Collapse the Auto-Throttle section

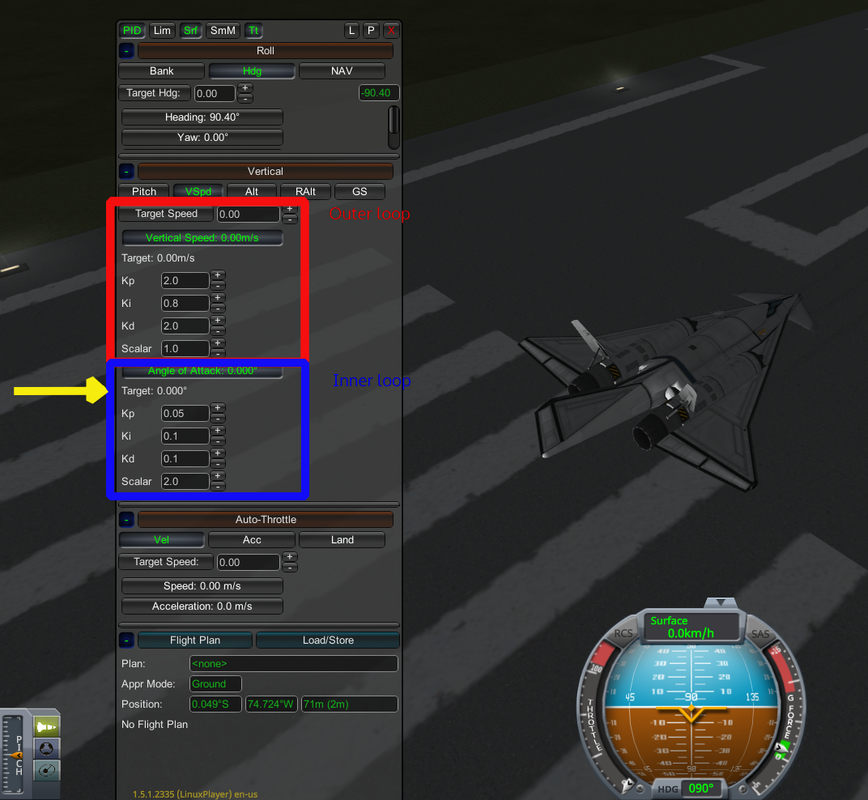126,520
